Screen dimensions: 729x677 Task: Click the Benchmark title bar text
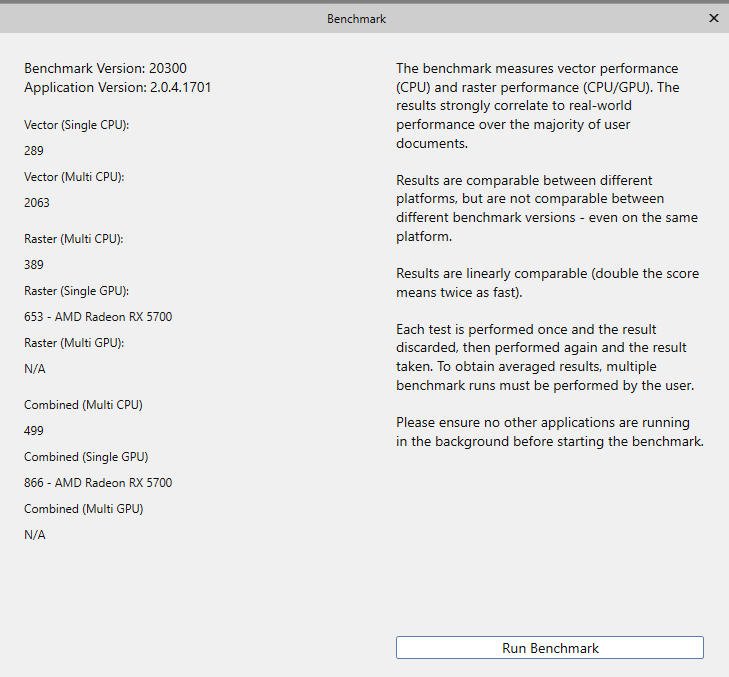click(x=356, y=19)
